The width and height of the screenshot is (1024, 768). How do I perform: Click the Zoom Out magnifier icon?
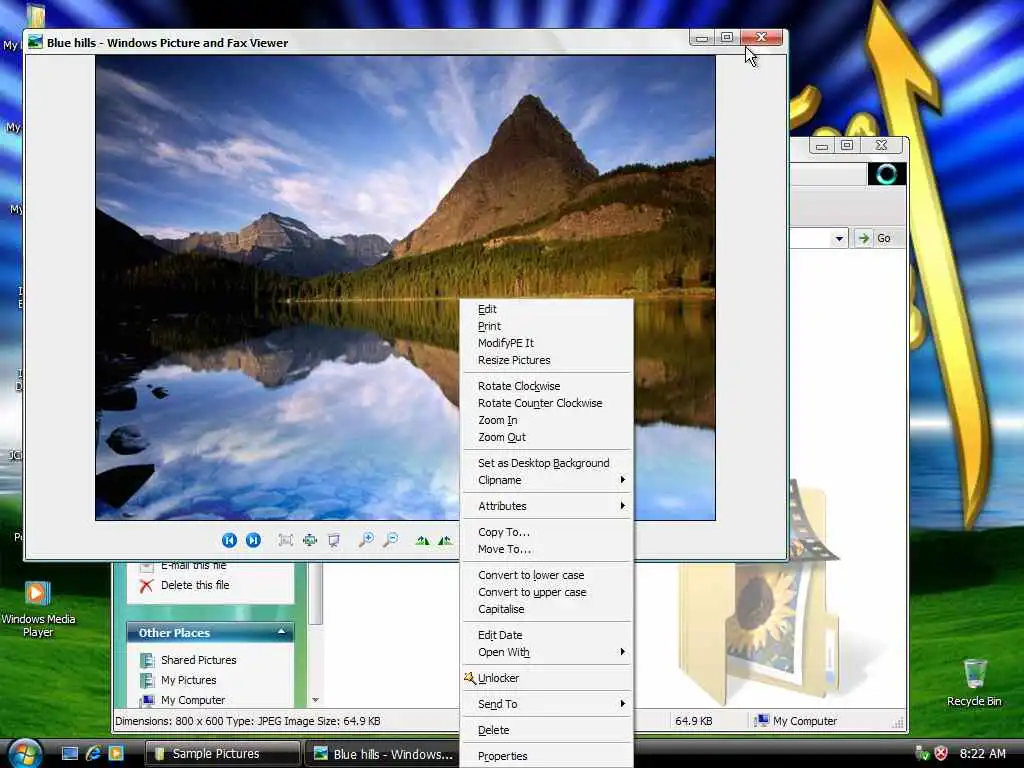pyautogui.click(x=391, y=539)
